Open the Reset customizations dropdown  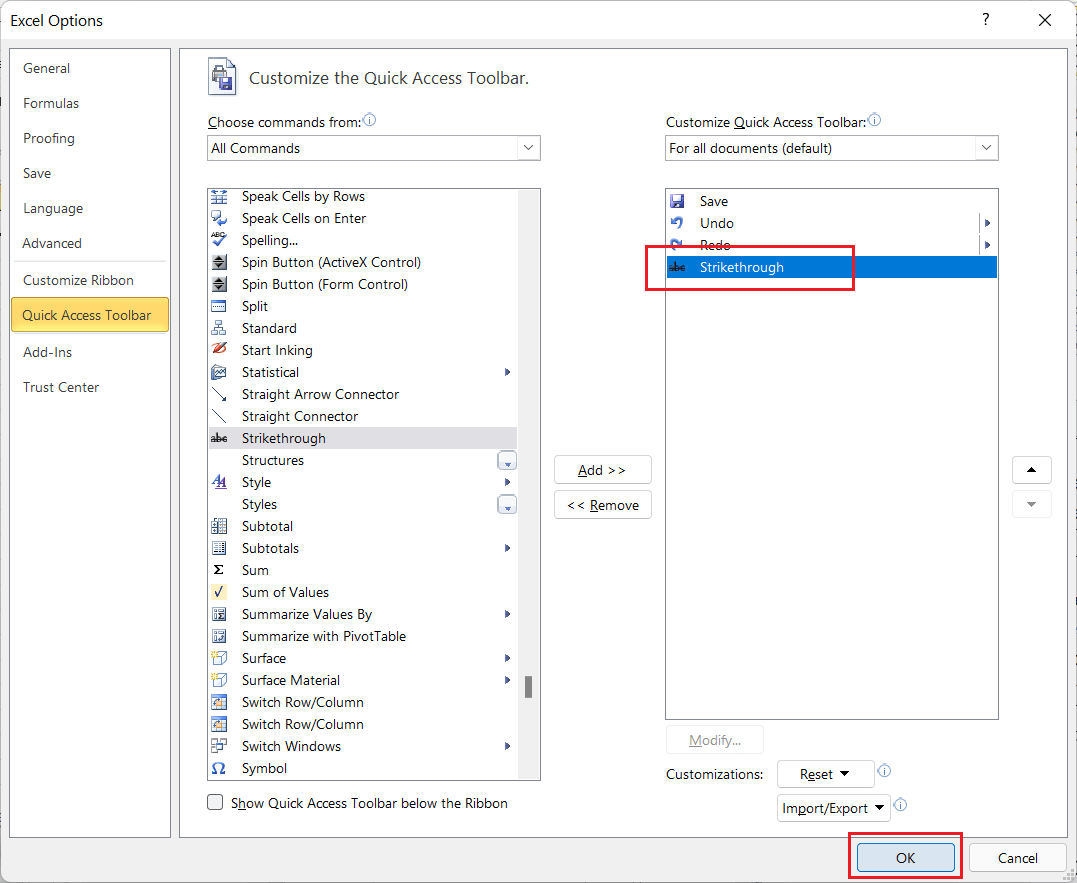click(825, 774)
